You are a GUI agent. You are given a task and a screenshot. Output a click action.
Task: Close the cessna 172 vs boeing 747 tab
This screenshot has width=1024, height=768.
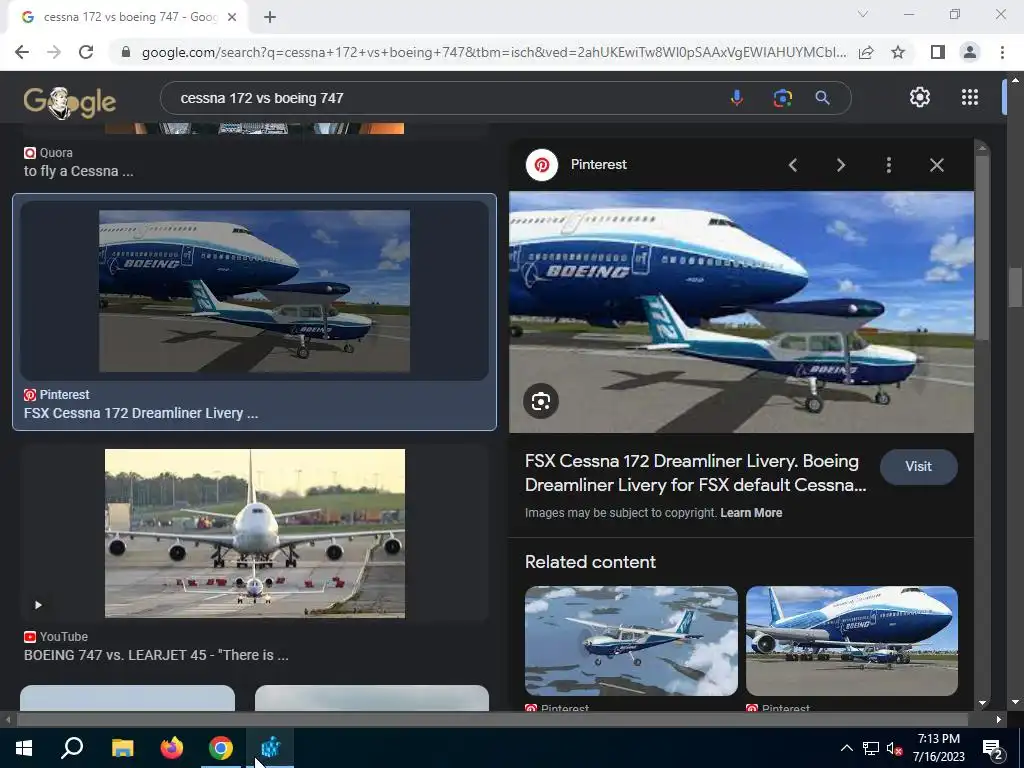(x=232, y=17)
